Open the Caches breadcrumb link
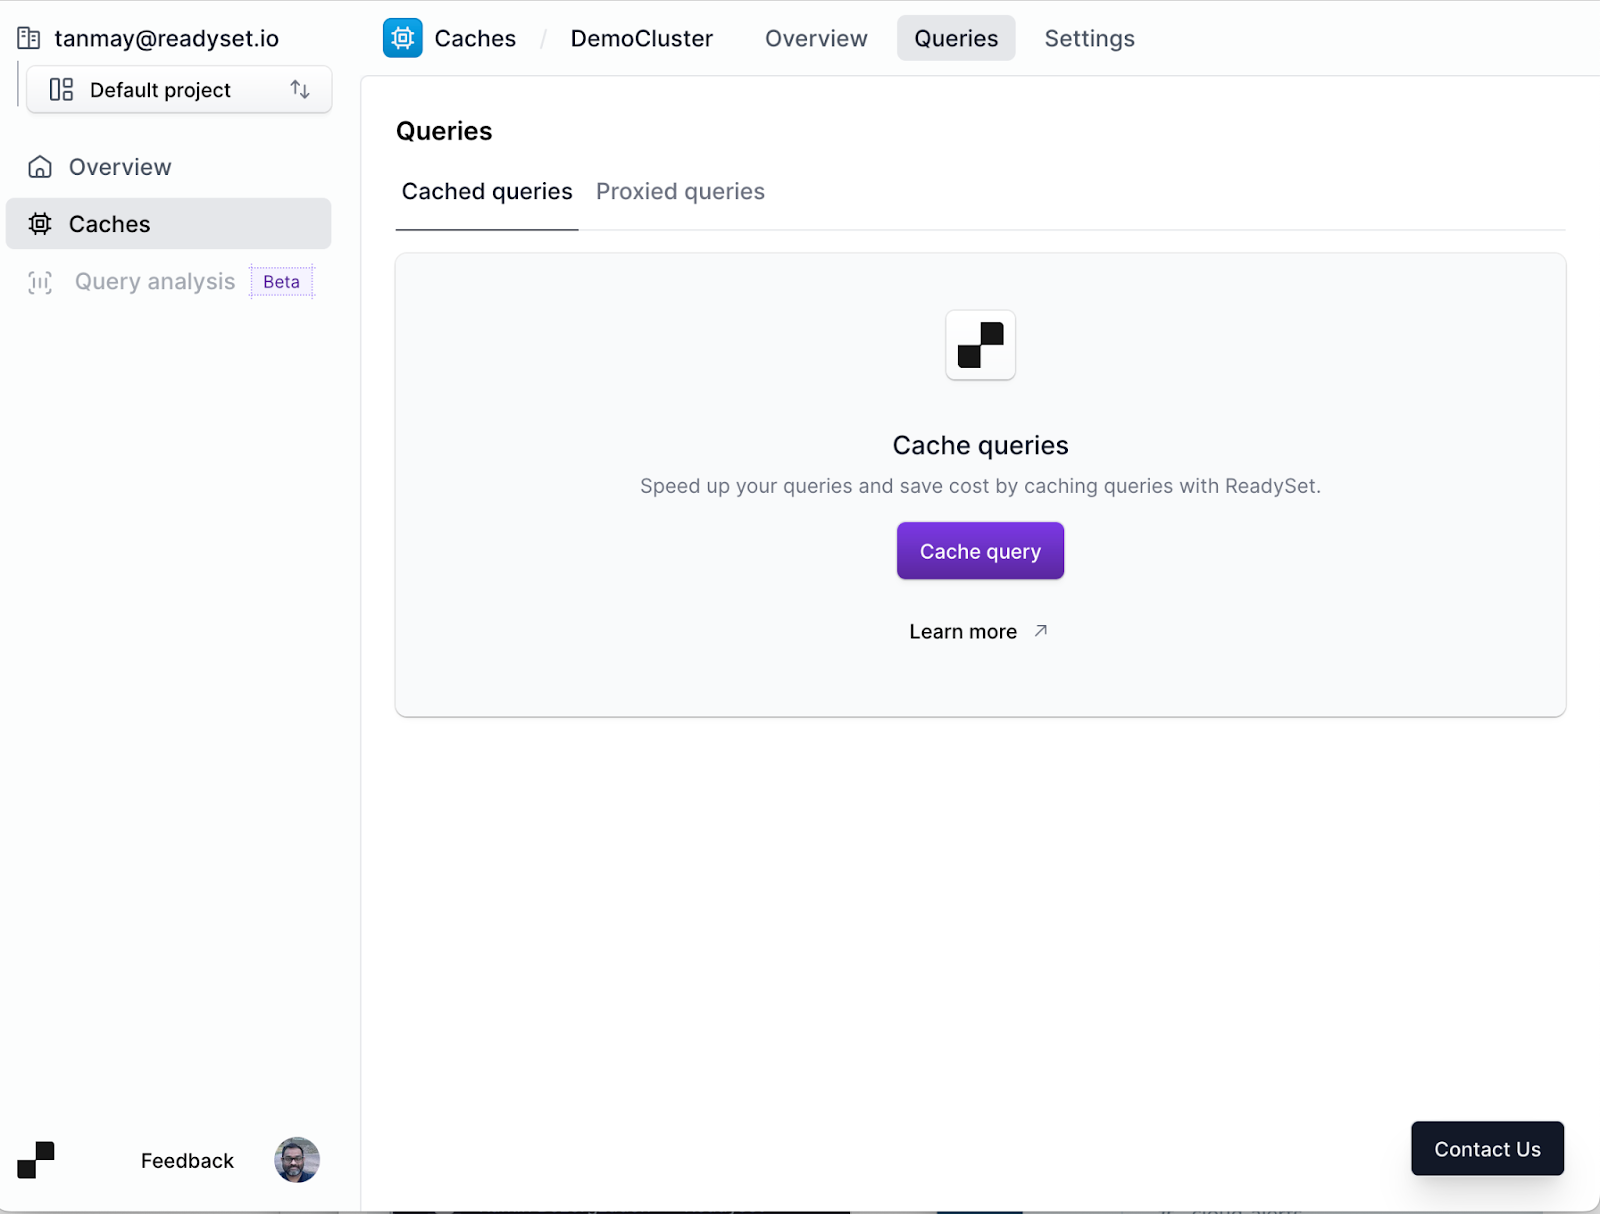Viewport: 1600px width, 1214px height. click(475, 39)
